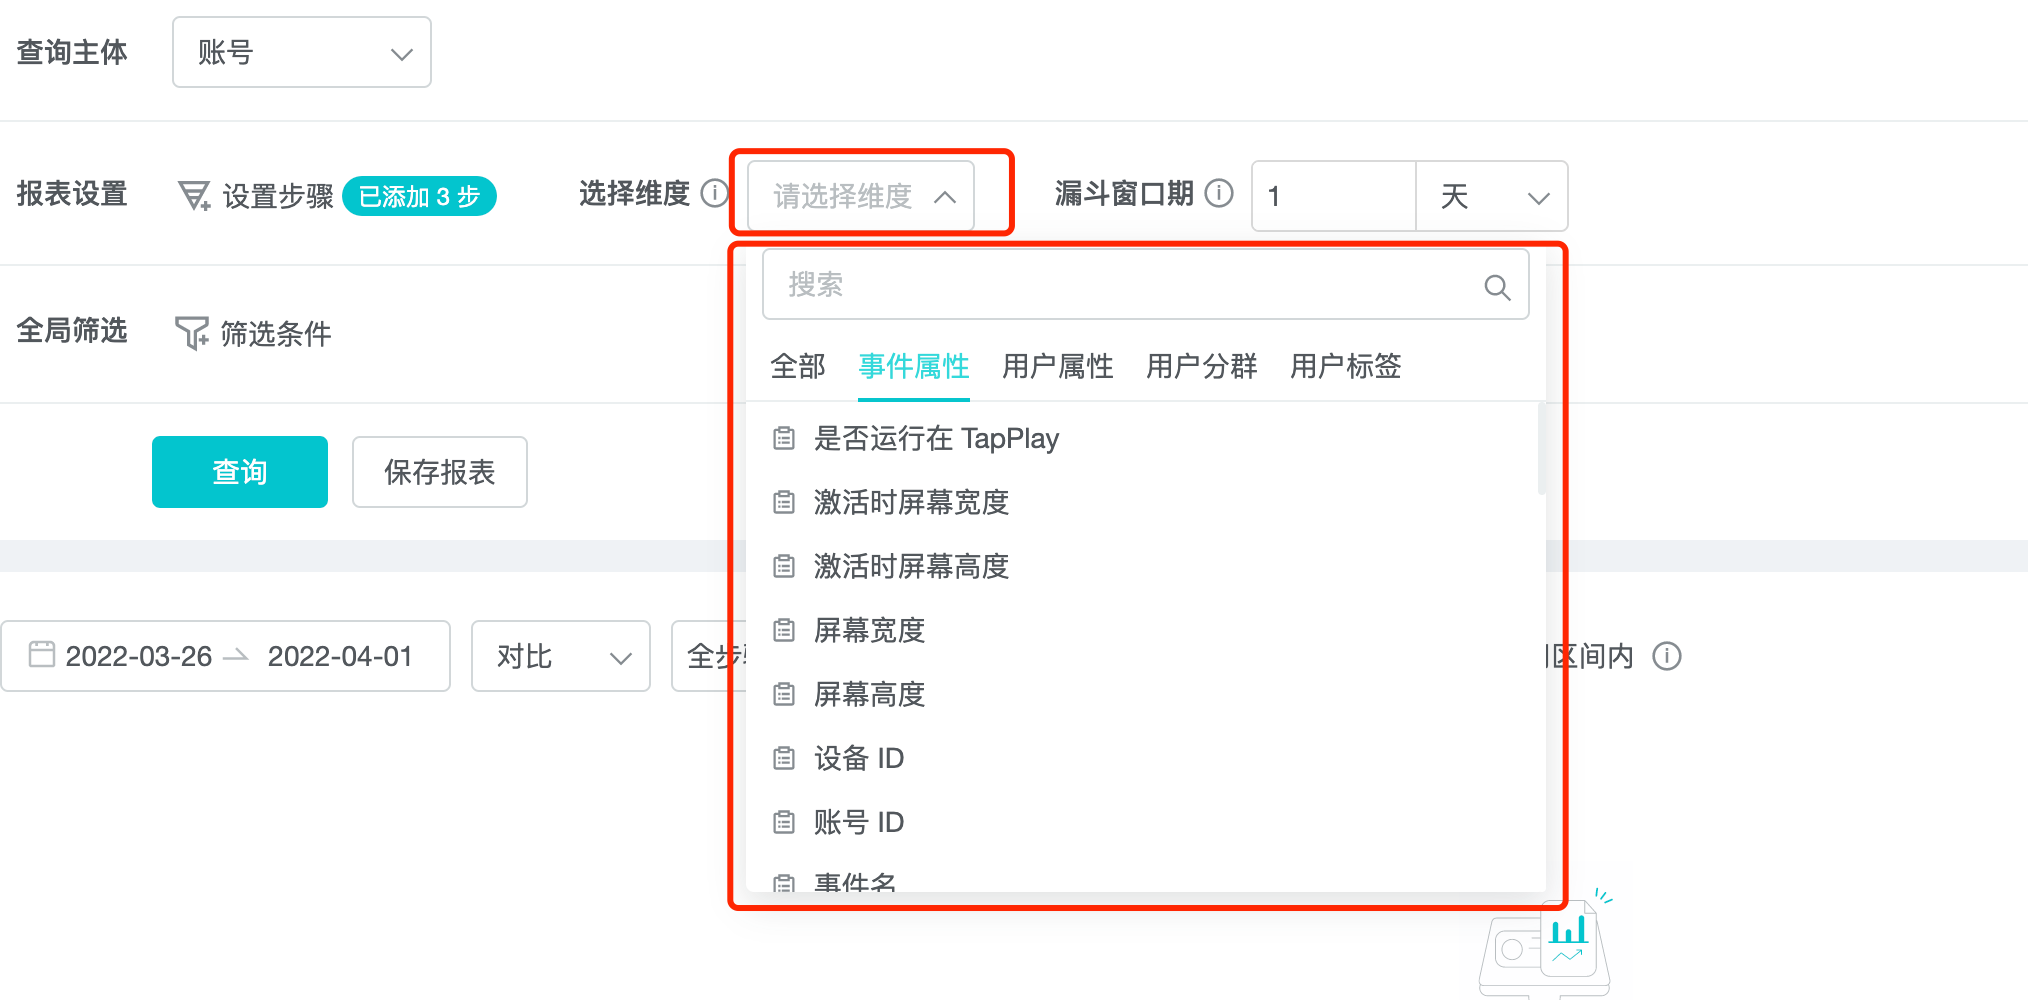The width and height of the screenshot is (2028, 1000).
Task: Click the funnel icon beside 设置步骤
Action: click(x=194, y=195)
